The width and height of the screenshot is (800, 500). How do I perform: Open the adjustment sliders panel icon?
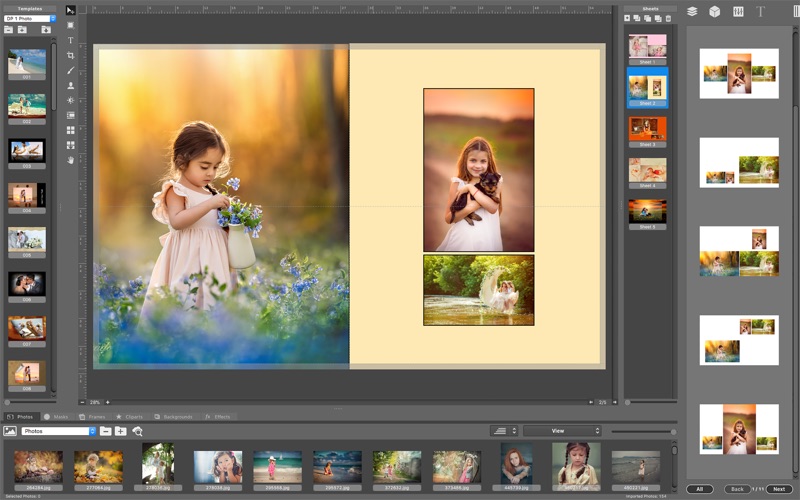click(x=738, y=11)
